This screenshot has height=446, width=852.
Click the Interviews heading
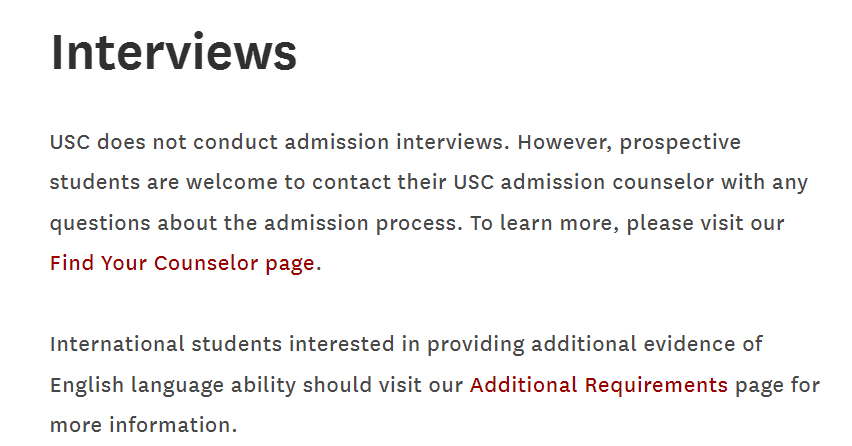click(174, 52)
